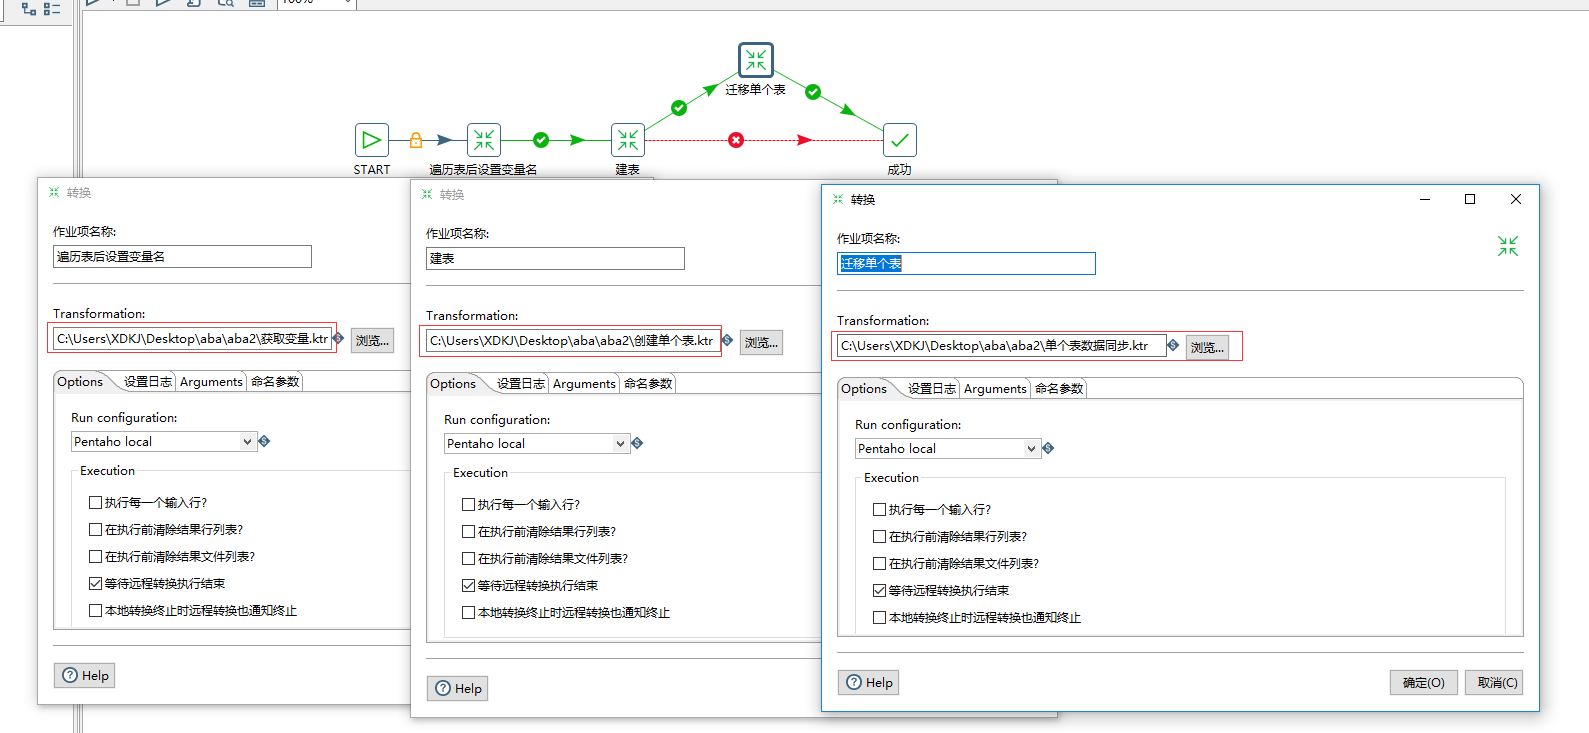Uncheck 等待远程转换执行结束 in 遍历表后设置变量名 dialog
Image resolution: width=1589 pixels, height=733 pixels.
click(x=95, y=583)
